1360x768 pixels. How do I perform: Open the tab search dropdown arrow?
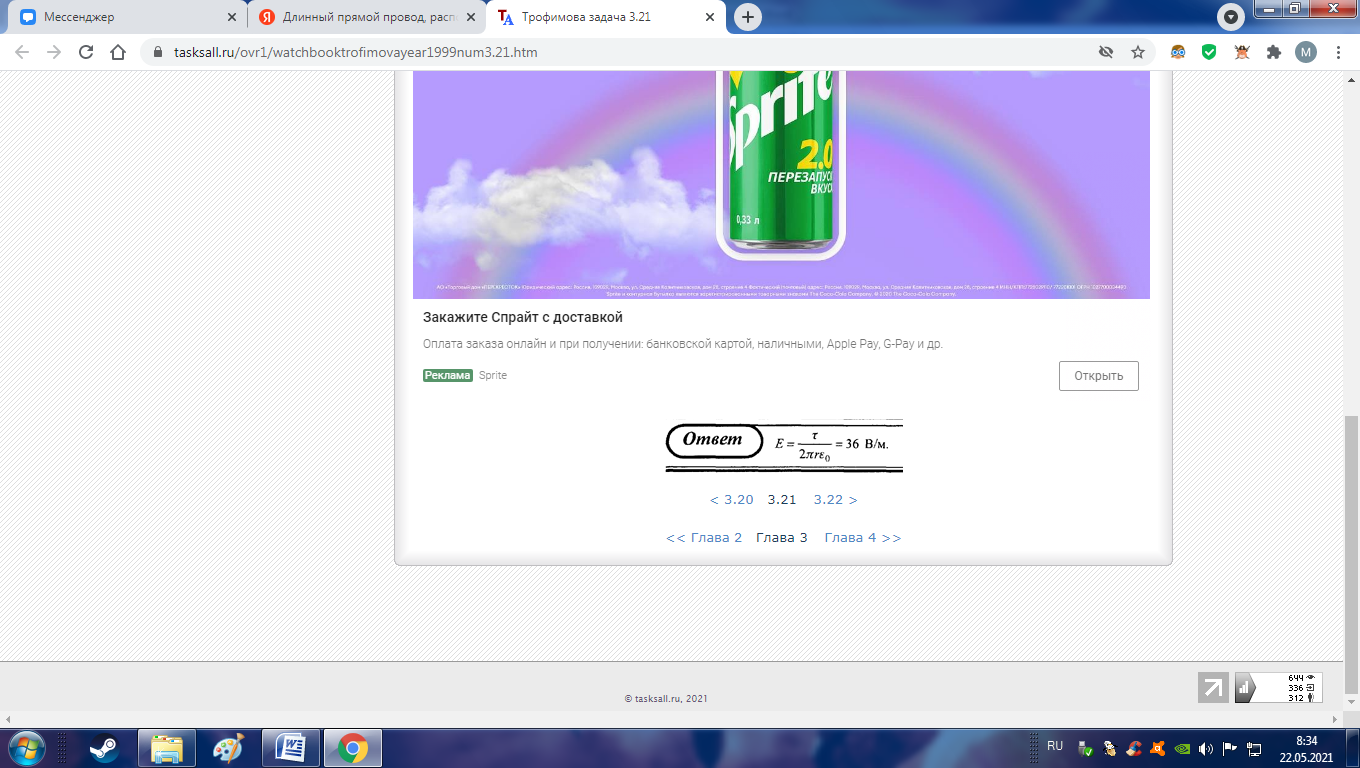[1230, 17]
